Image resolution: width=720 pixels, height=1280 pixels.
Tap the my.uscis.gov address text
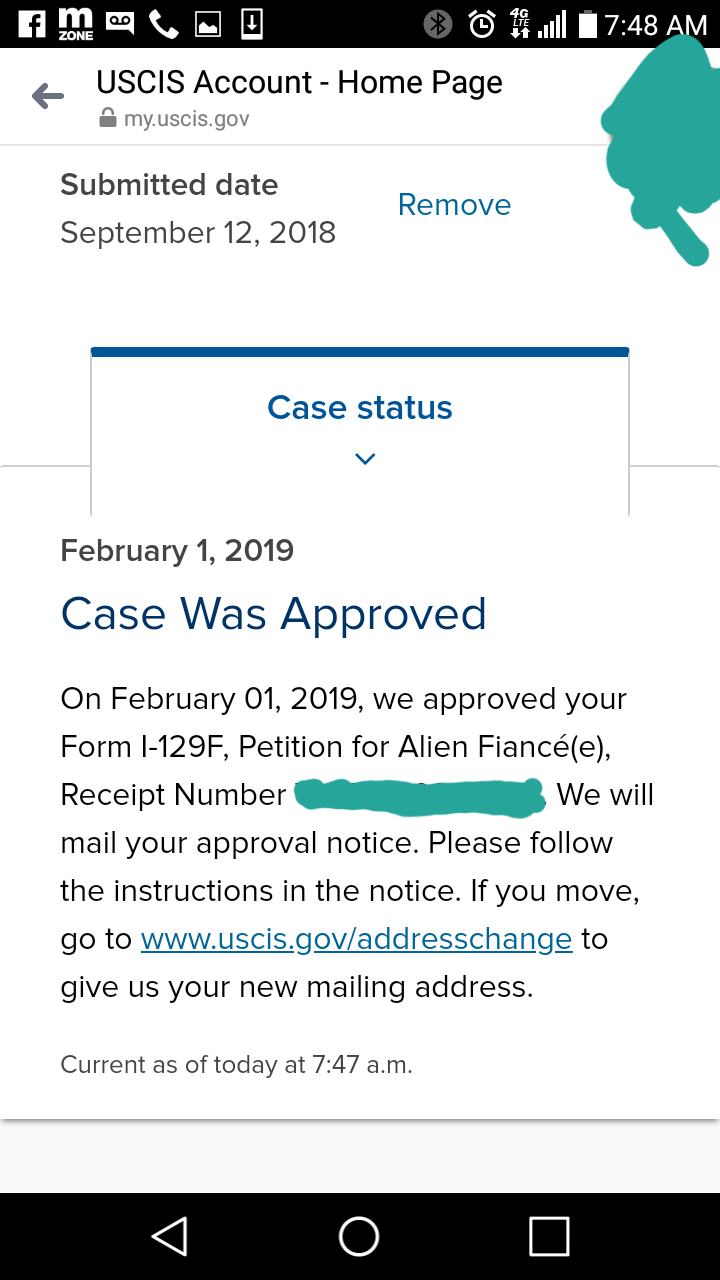point(186,119)
